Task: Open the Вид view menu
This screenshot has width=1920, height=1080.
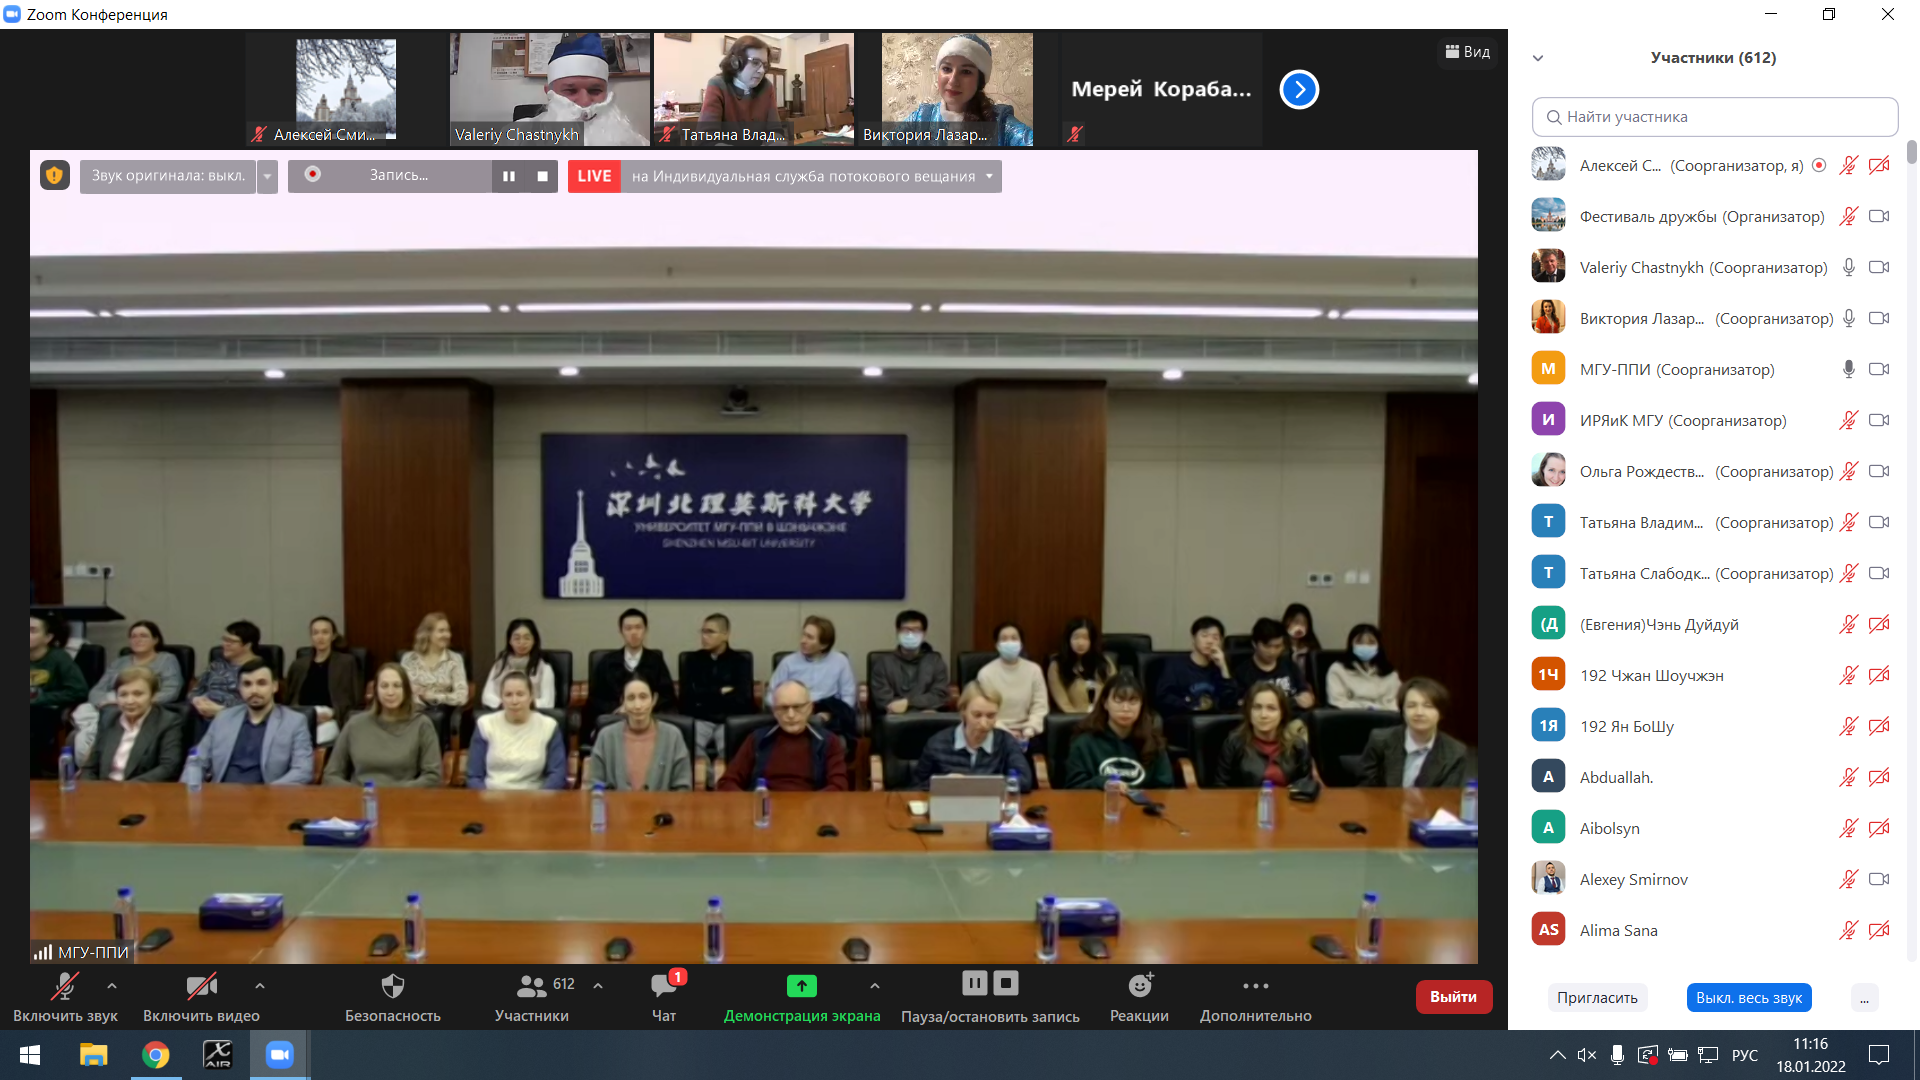Action: click(x=1468, y=52)
